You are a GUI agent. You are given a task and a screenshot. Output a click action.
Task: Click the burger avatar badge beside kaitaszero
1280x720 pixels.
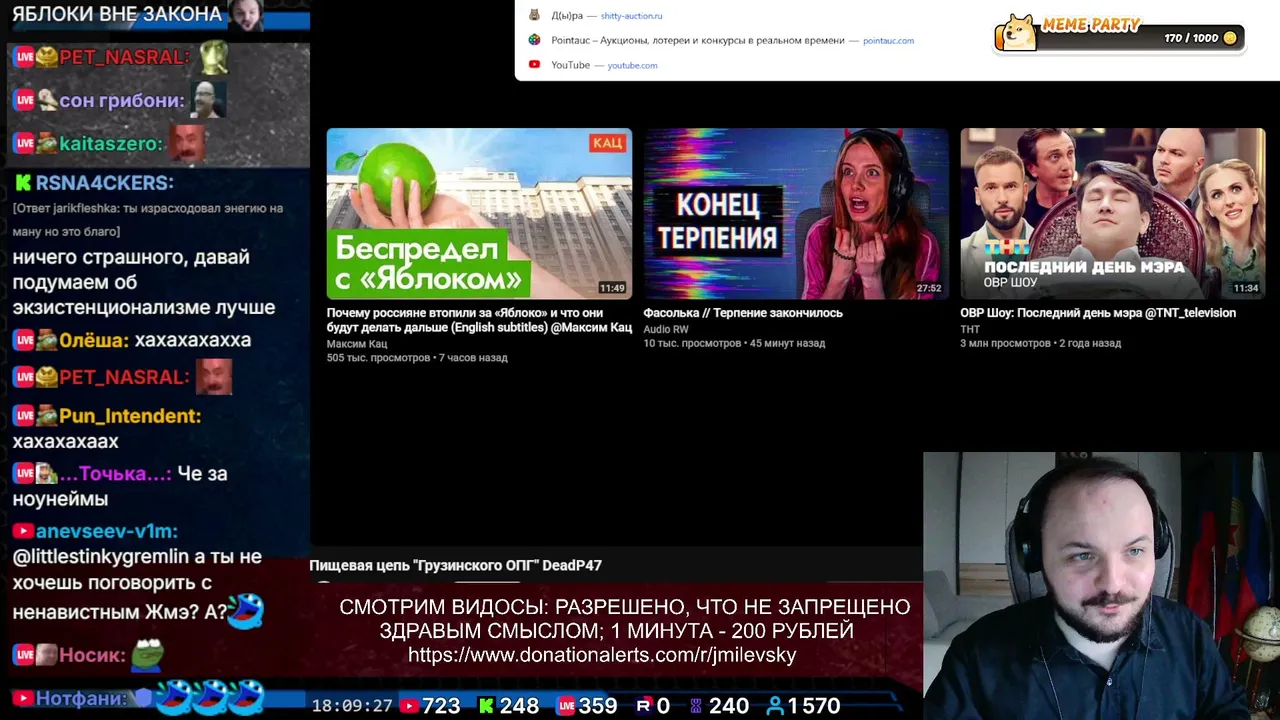(x=46, y=143)
